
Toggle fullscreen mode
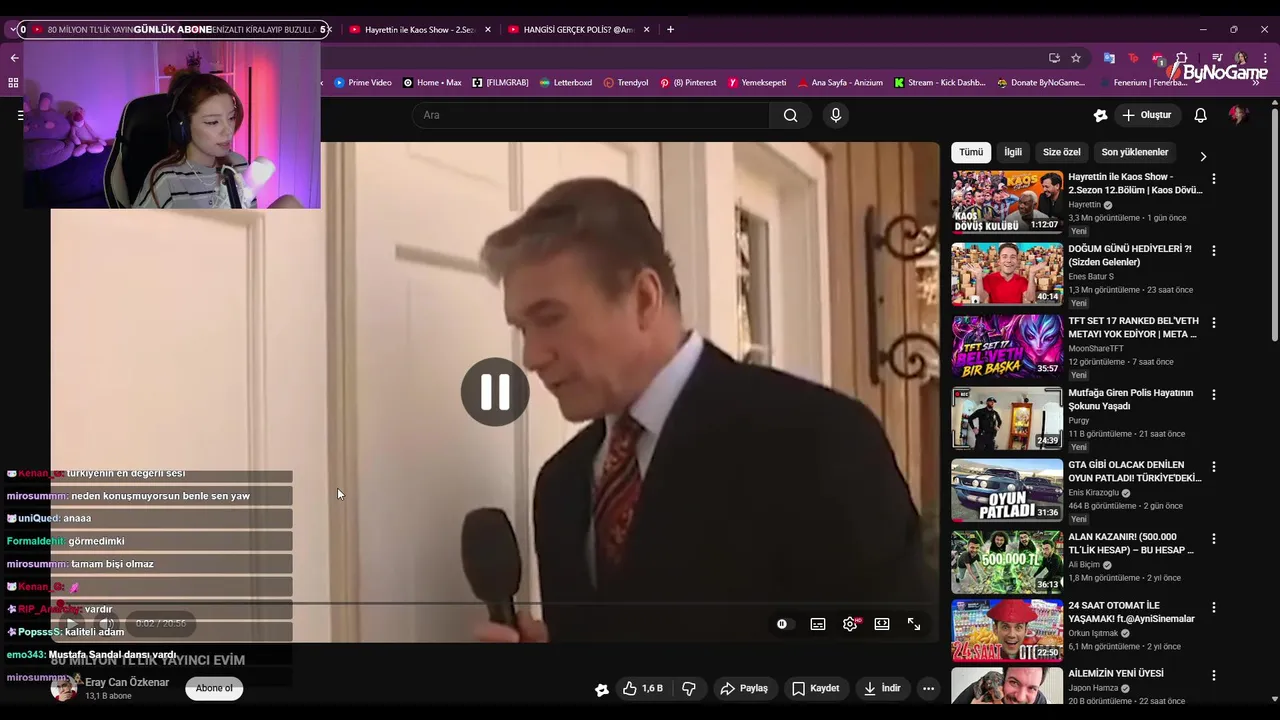pyautogui.click(x=914, y=624)
